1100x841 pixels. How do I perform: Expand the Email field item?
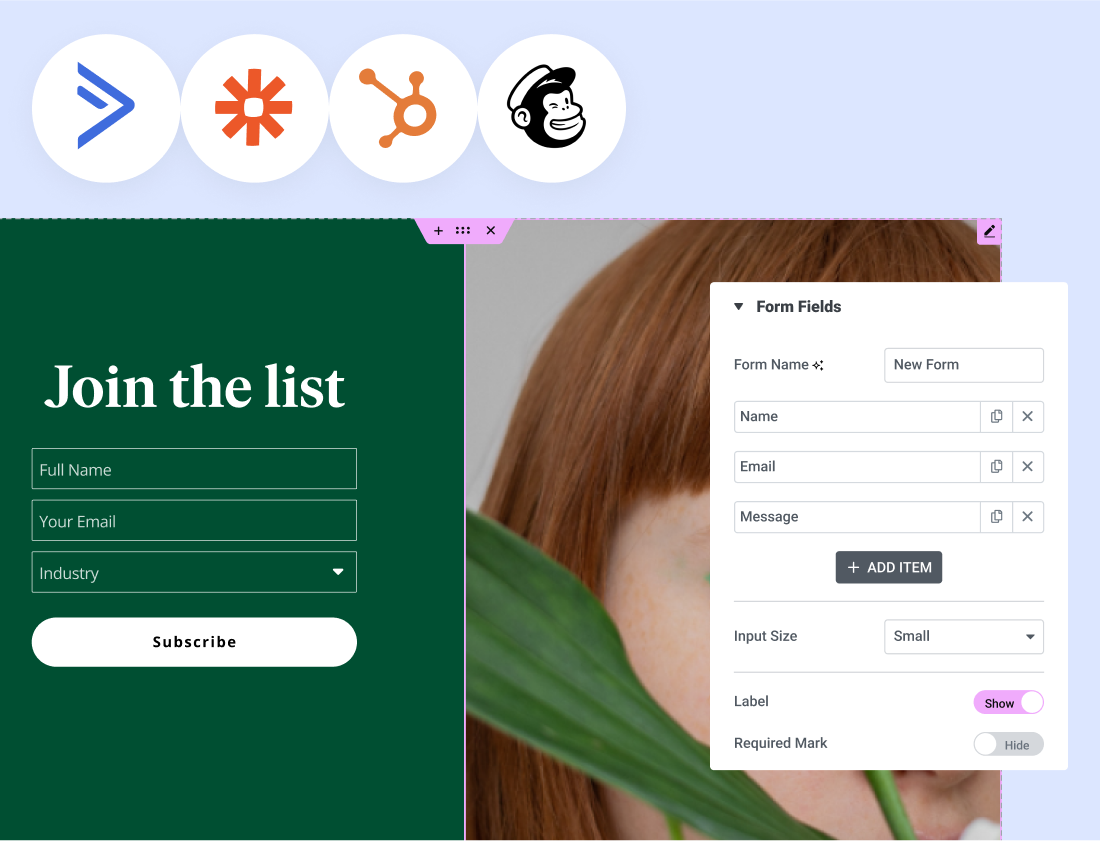point(857,466)
